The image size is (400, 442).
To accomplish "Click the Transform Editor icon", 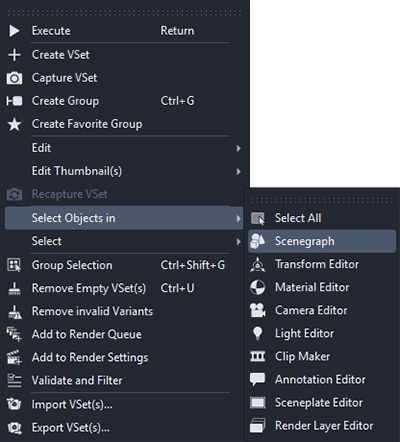I will click(258, 264).
